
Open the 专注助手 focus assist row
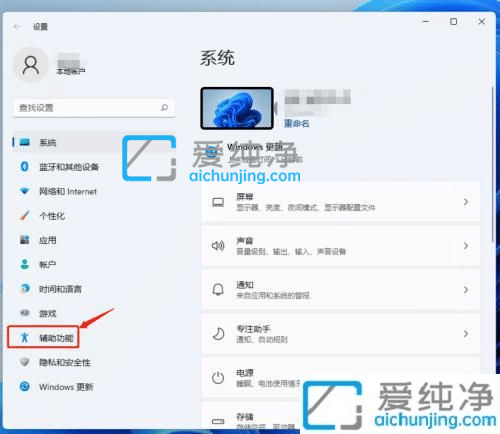tap(341, 334)
